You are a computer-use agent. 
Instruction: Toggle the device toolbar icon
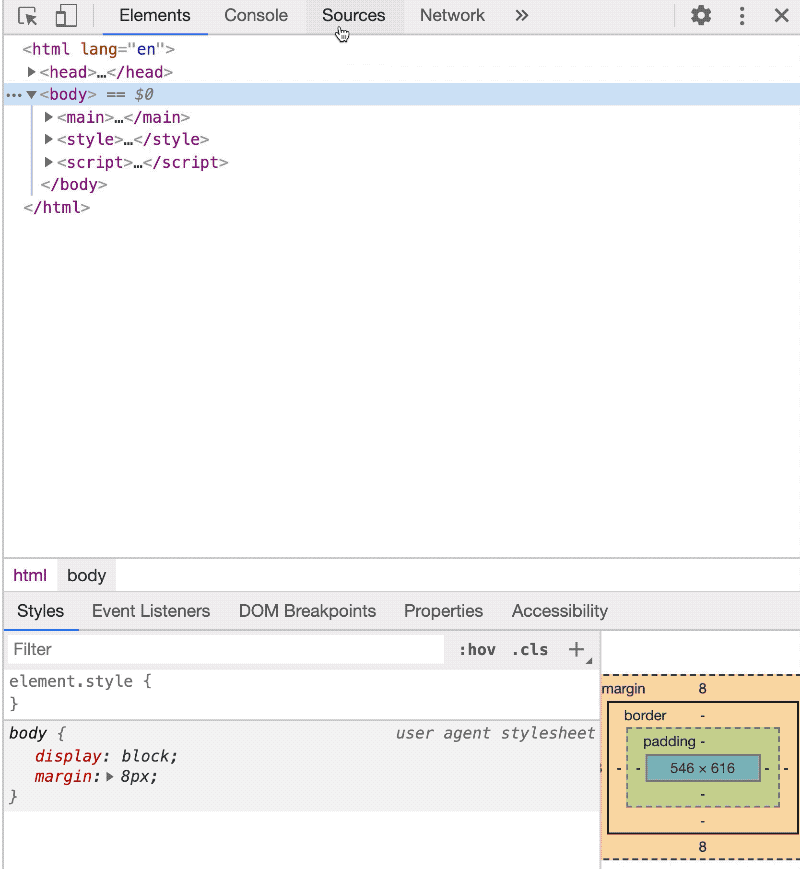tap(66, 16)
